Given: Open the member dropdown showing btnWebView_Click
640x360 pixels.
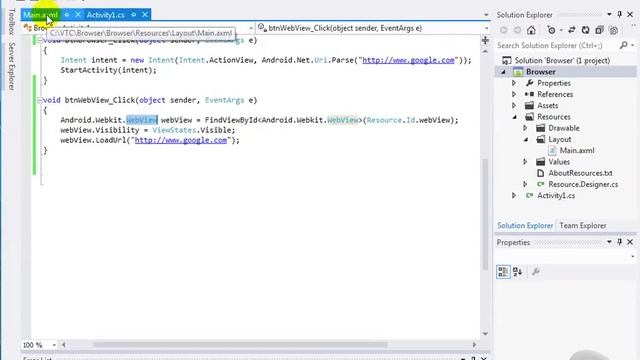Looking at the screenshot, I should pyautogui.click(x=486, y=28).
